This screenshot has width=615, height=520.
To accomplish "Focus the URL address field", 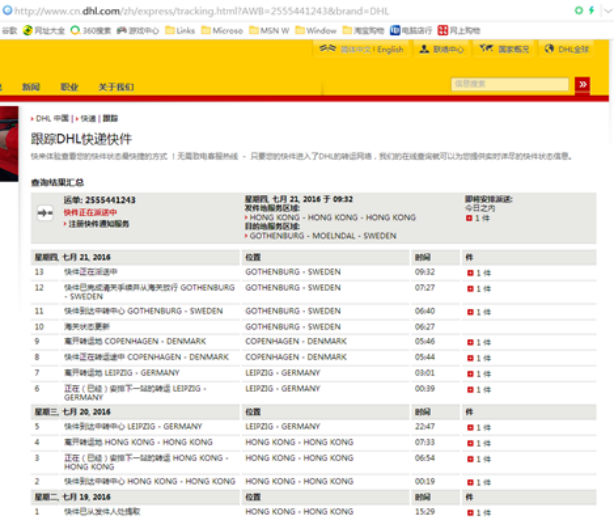I will pyautogui.click(x=202, y=11).
